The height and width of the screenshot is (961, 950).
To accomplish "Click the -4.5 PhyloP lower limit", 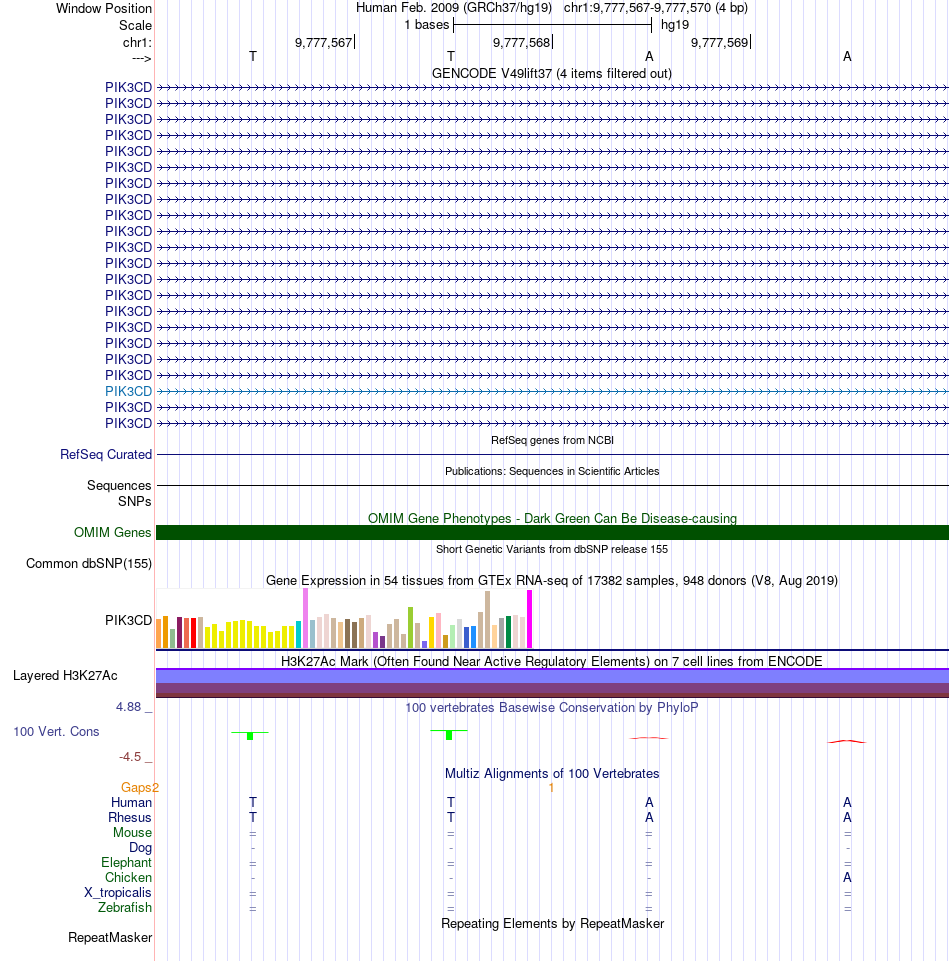I will coord(130,757).
